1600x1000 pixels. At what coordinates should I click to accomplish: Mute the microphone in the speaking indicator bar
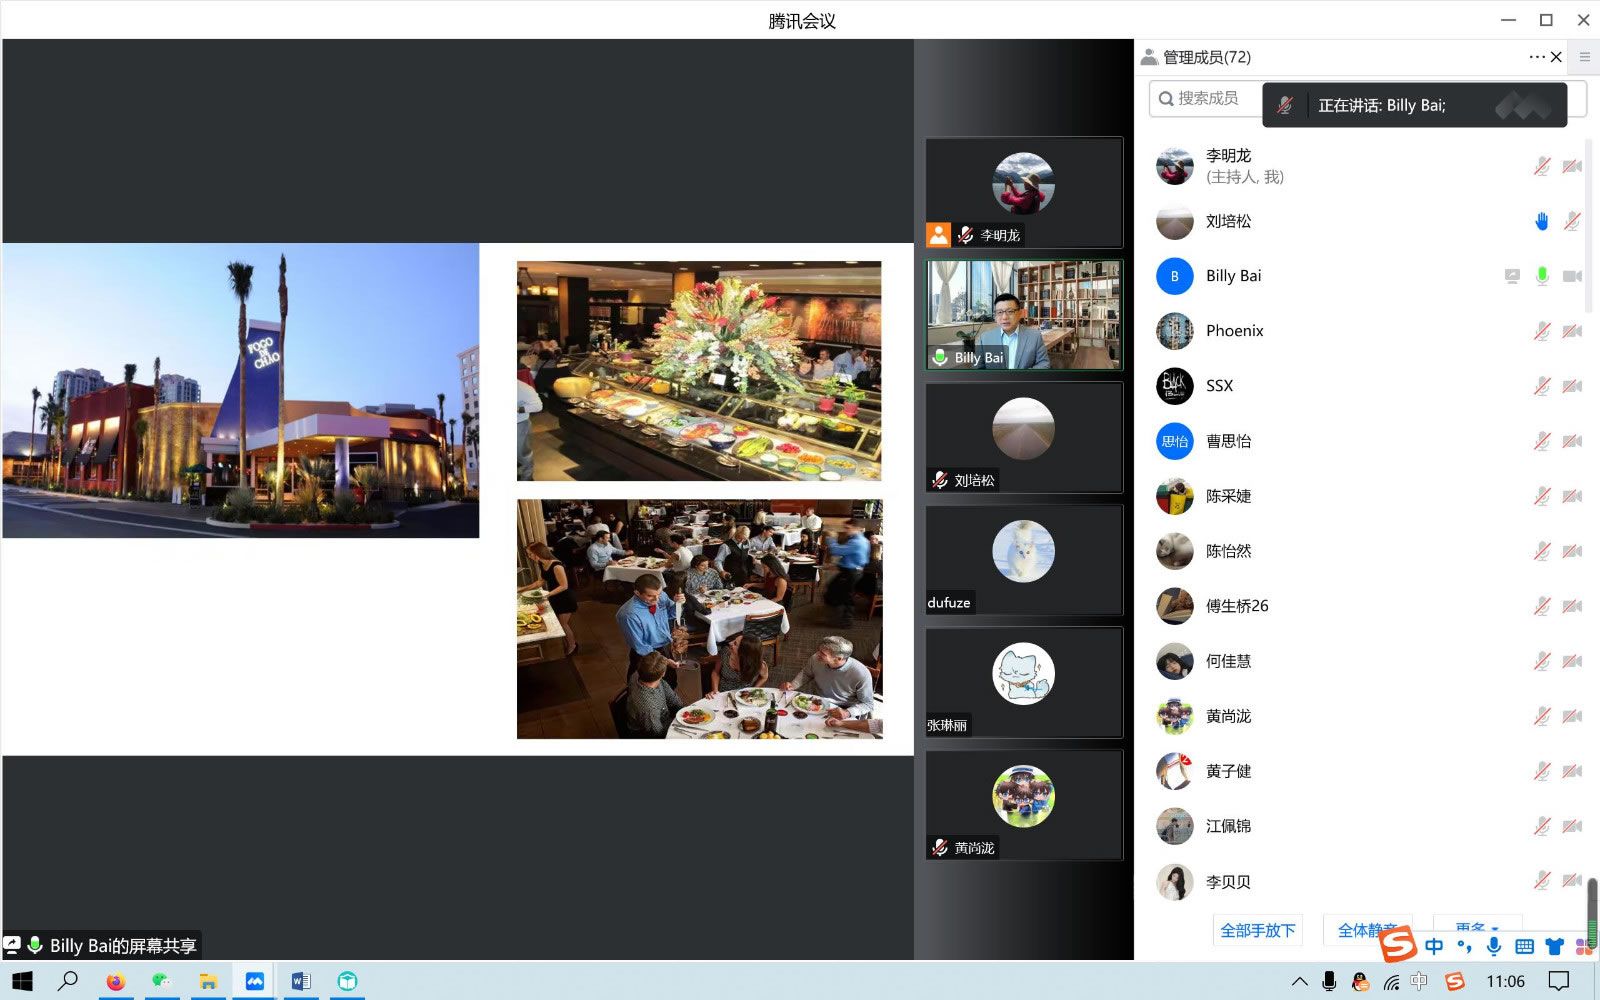pos(1285,105)
